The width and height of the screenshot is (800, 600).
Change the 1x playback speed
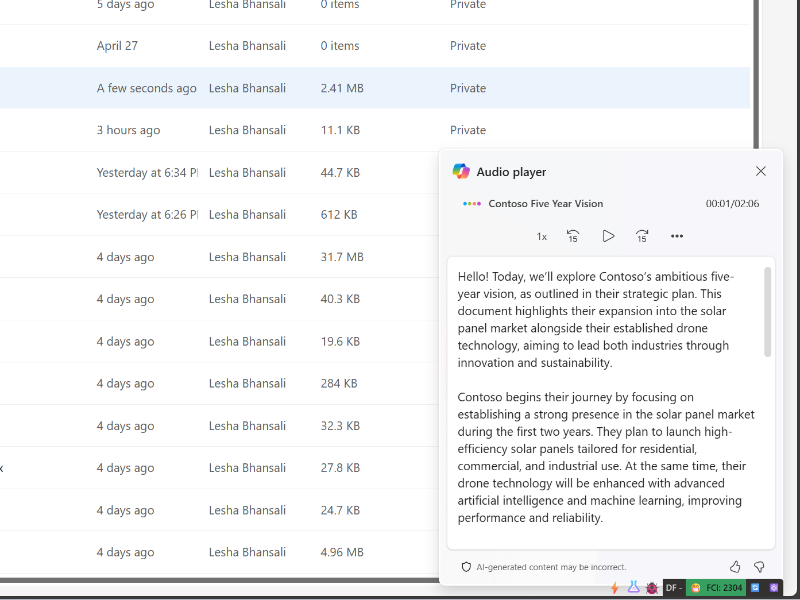click(x=541, y=236)
